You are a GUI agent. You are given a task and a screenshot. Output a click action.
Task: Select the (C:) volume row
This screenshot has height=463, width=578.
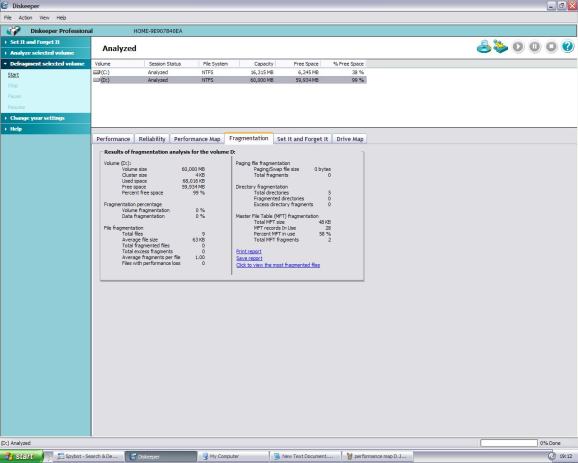pyautogui.click(x=229, y=72)
